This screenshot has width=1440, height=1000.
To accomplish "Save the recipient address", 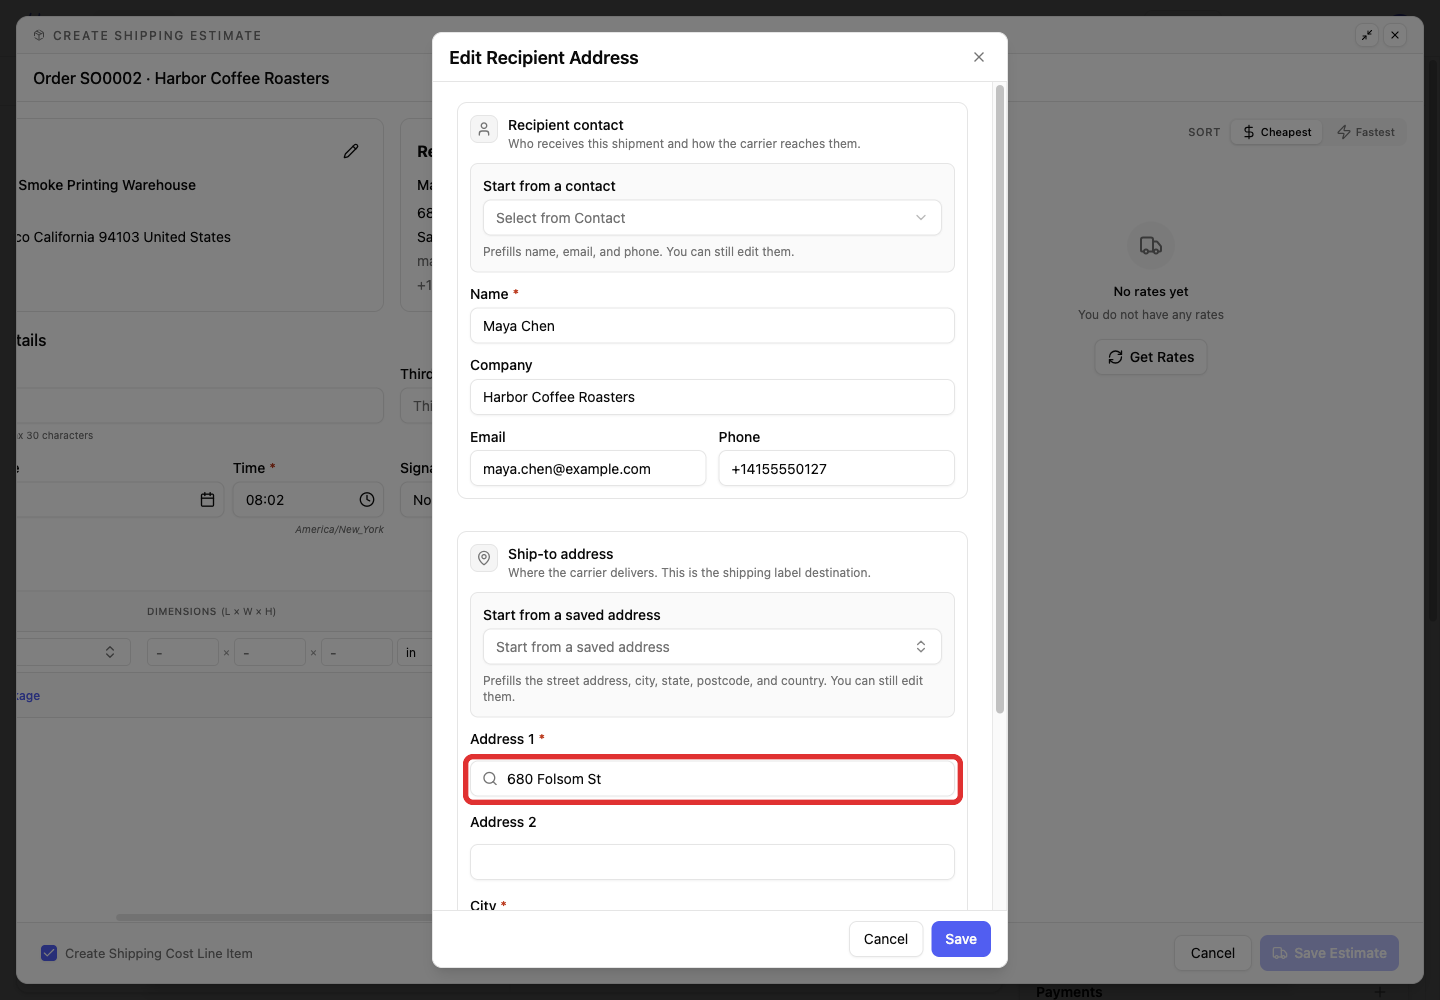I will click(x=961, y=939).
